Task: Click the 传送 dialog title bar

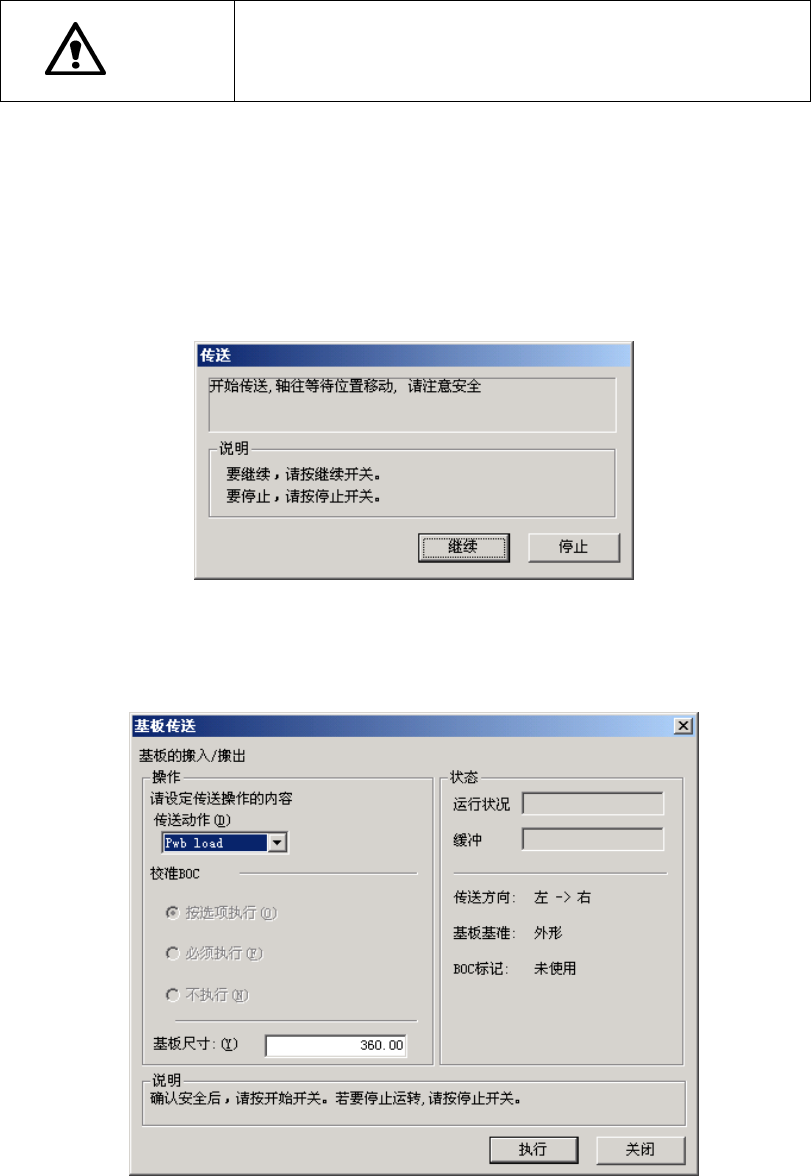Action: coord(414,356)
